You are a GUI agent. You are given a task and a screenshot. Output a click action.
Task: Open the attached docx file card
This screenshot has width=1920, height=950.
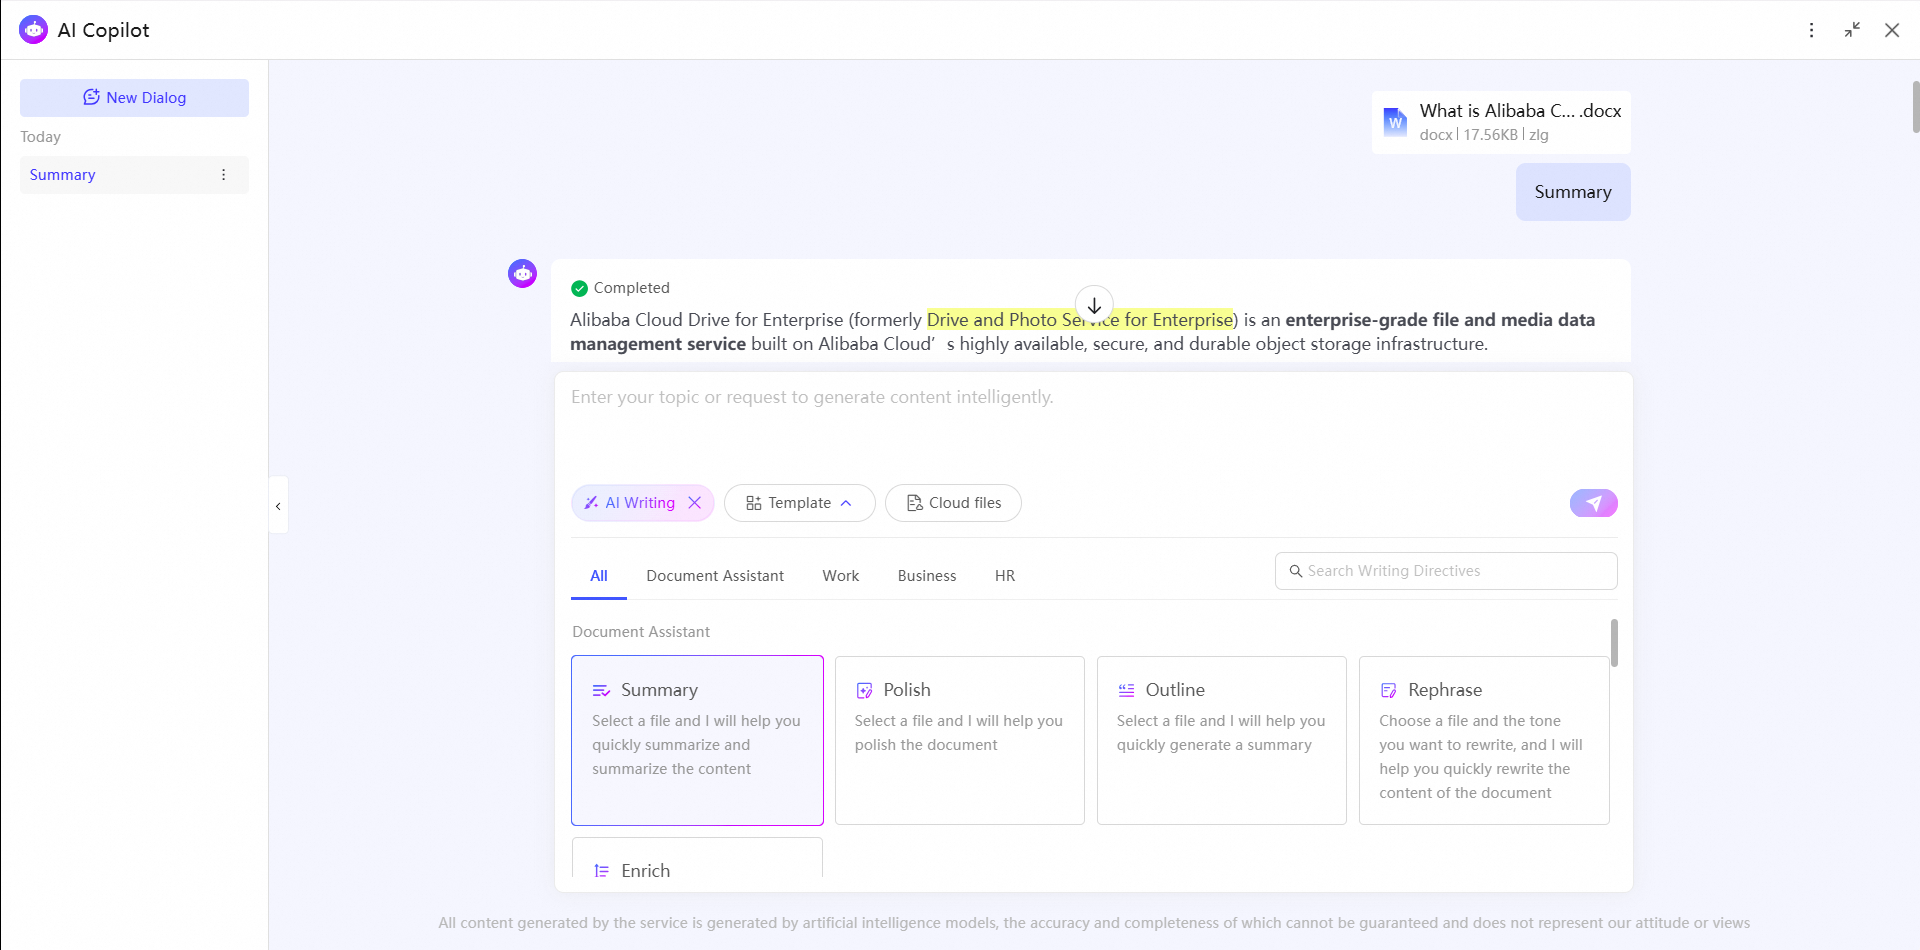point(1501,122)
